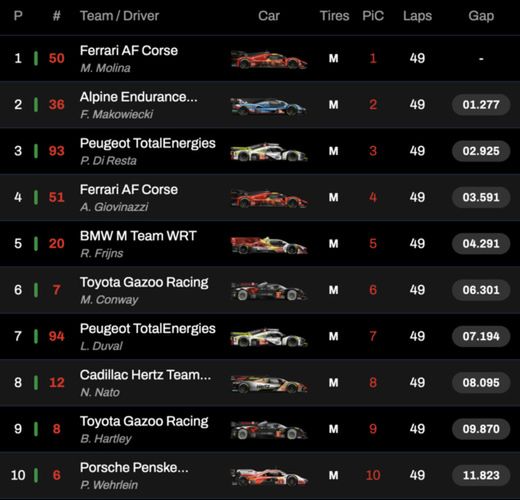Select the blue Alpine #36 car image

pos(269,106)
